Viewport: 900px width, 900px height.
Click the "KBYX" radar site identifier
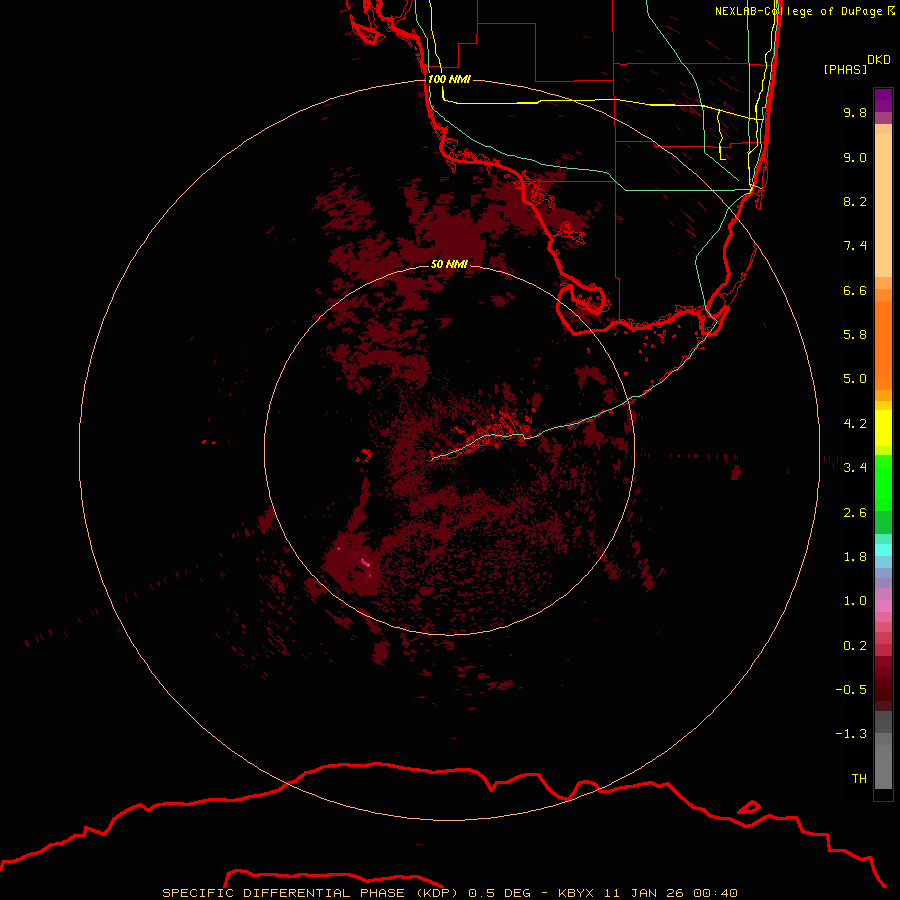pos(576,893)
